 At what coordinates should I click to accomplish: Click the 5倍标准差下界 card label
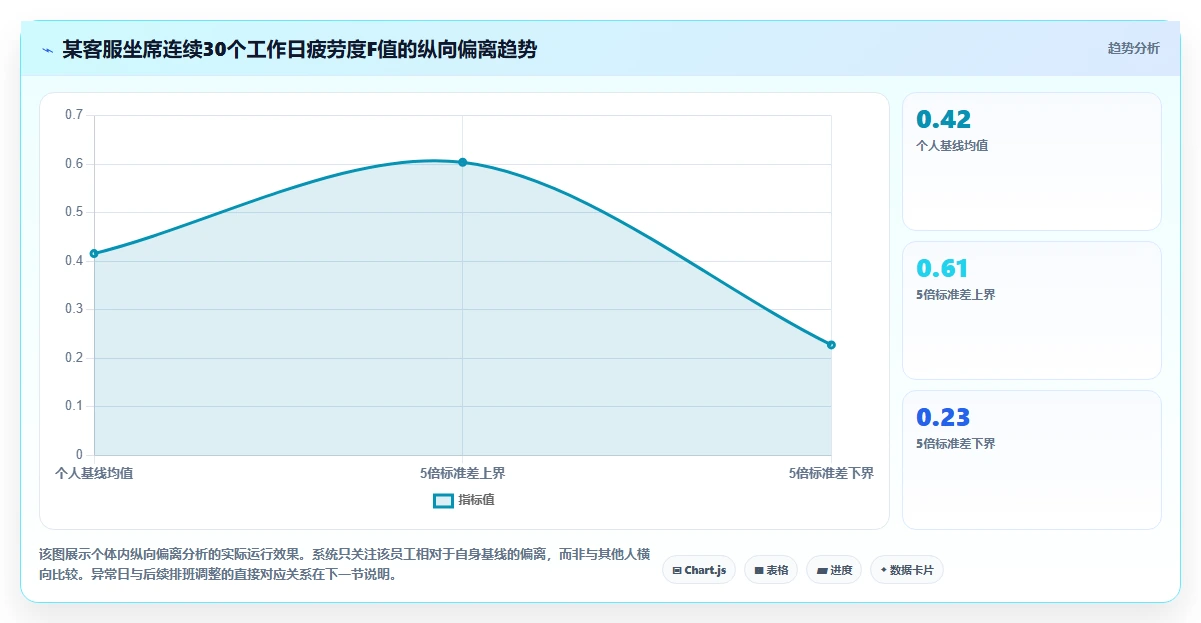[x=955, y=443]
